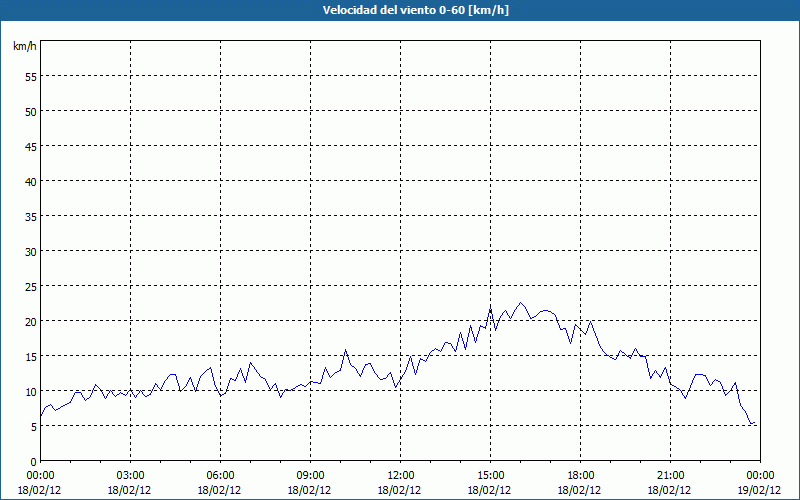Screen dimensions: 800x500
Task: Click the y-axis value '50'
Action: 31,112
